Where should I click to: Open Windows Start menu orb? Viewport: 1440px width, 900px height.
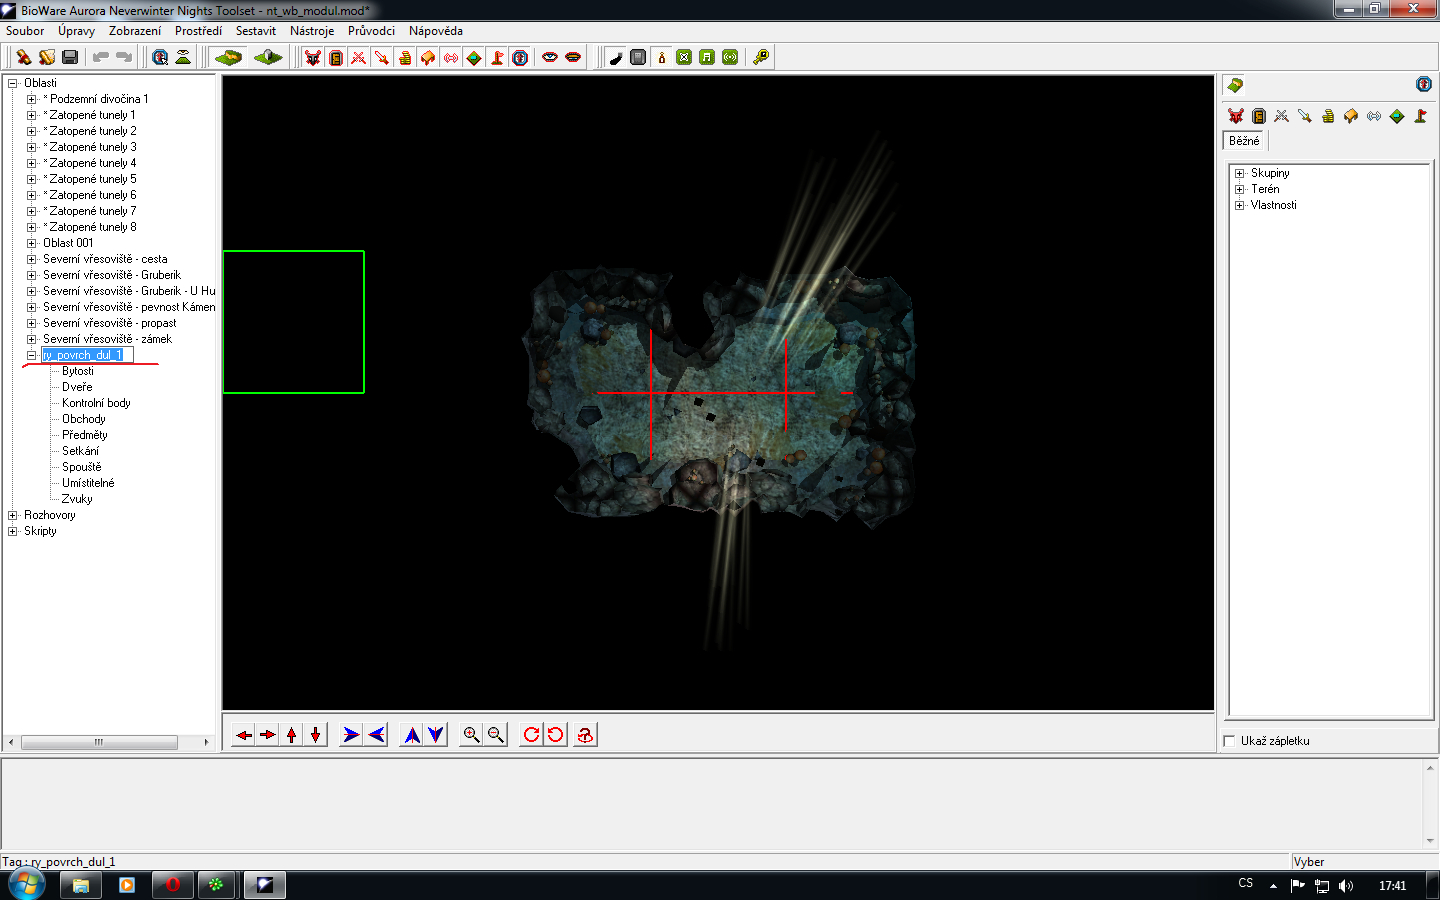point(27,885)
